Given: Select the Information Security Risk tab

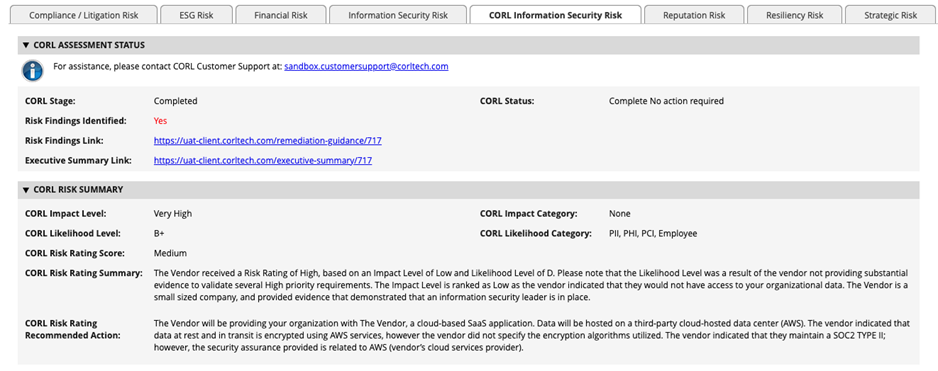Looking at the screenshot, I should pyautogui.click(x=398, y=15).
